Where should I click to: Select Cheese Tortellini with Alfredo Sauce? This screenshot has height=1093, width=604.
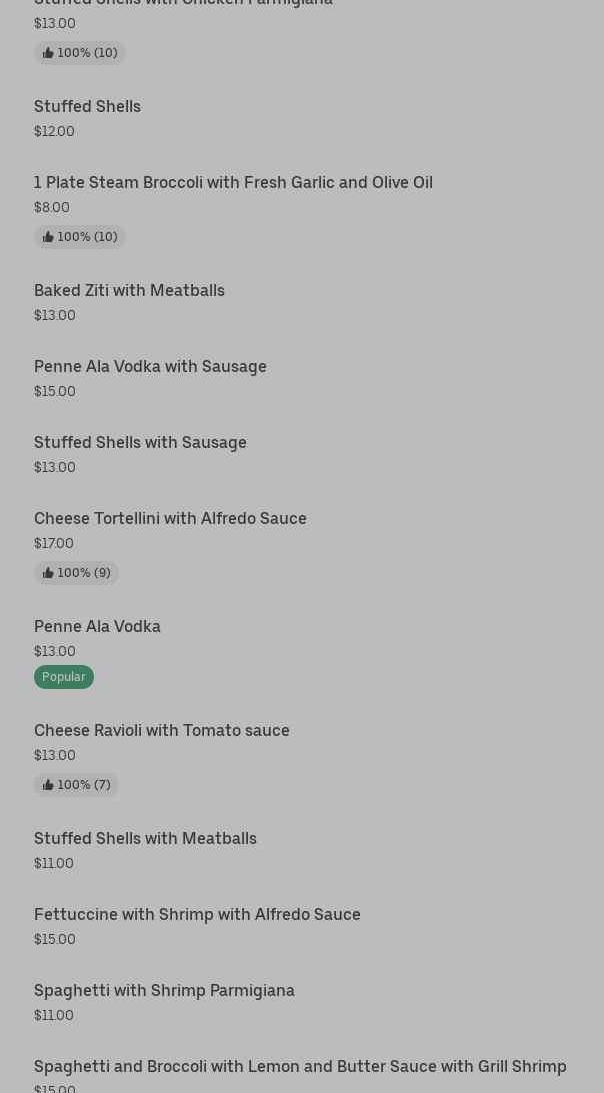[x=170, y=518]
